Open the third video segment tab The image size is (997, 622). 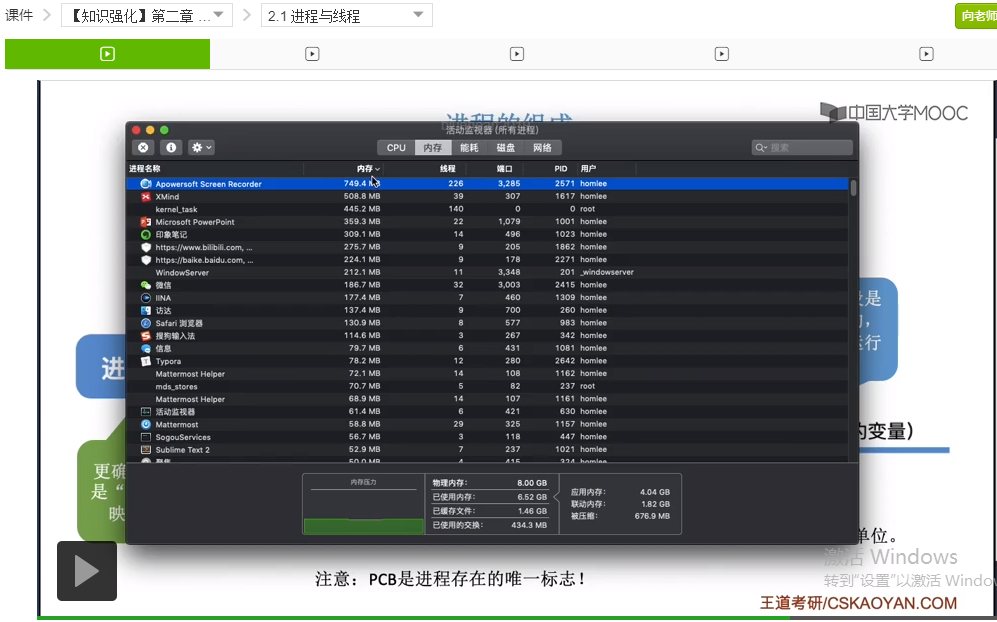pos(516,54)
